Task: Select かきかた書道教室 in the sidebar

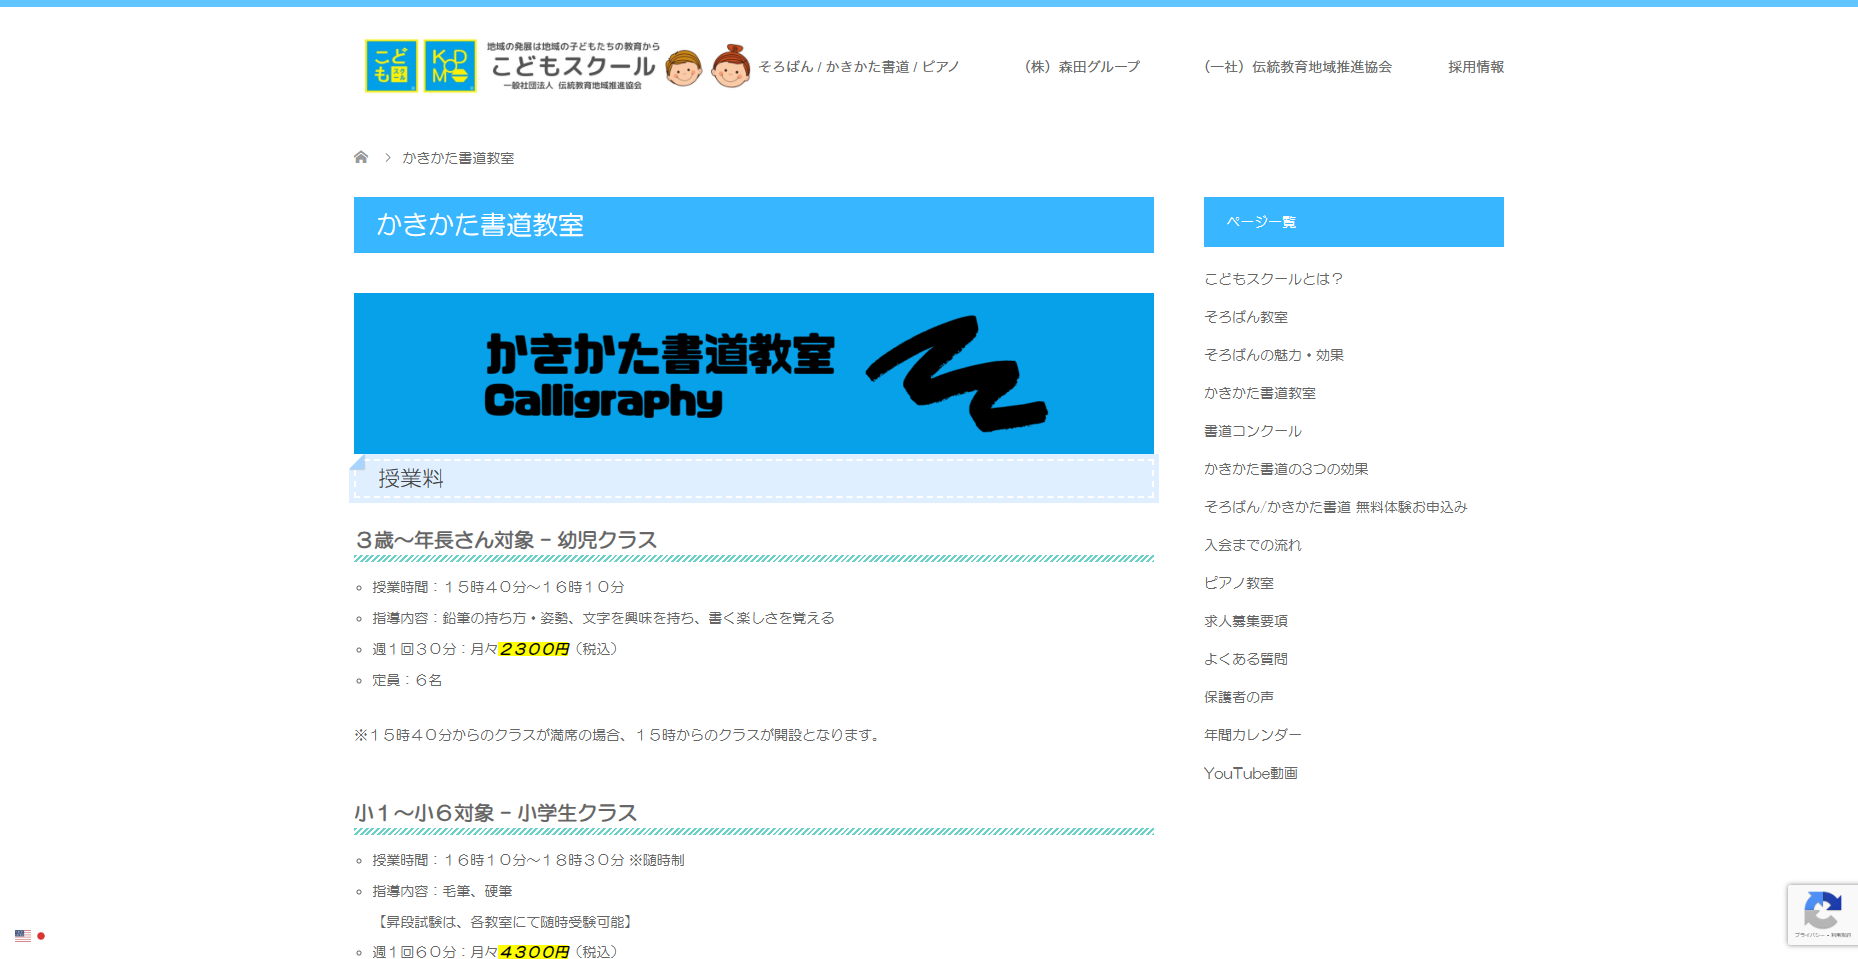Action: point(1260,393)
